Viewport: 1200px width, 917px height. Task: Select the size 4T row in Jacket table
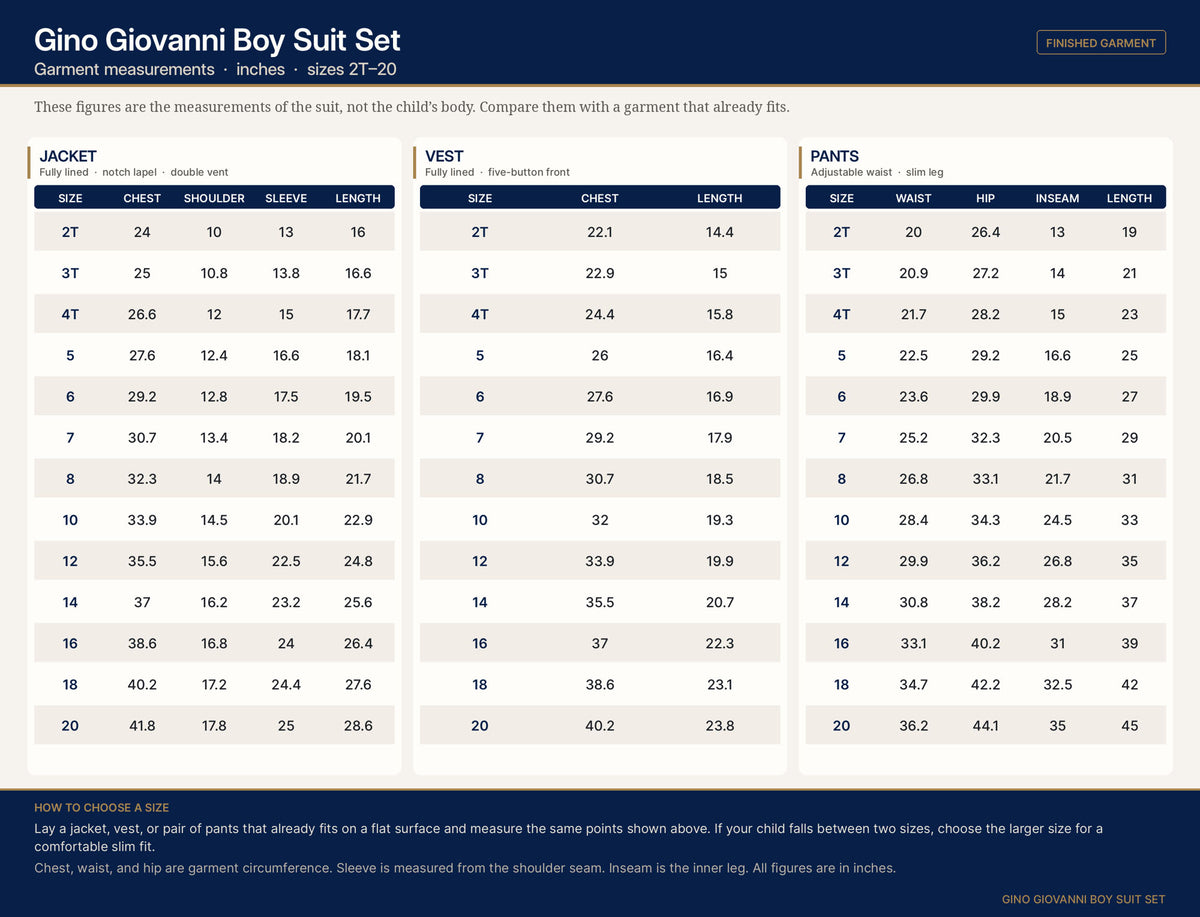(214, 314)
